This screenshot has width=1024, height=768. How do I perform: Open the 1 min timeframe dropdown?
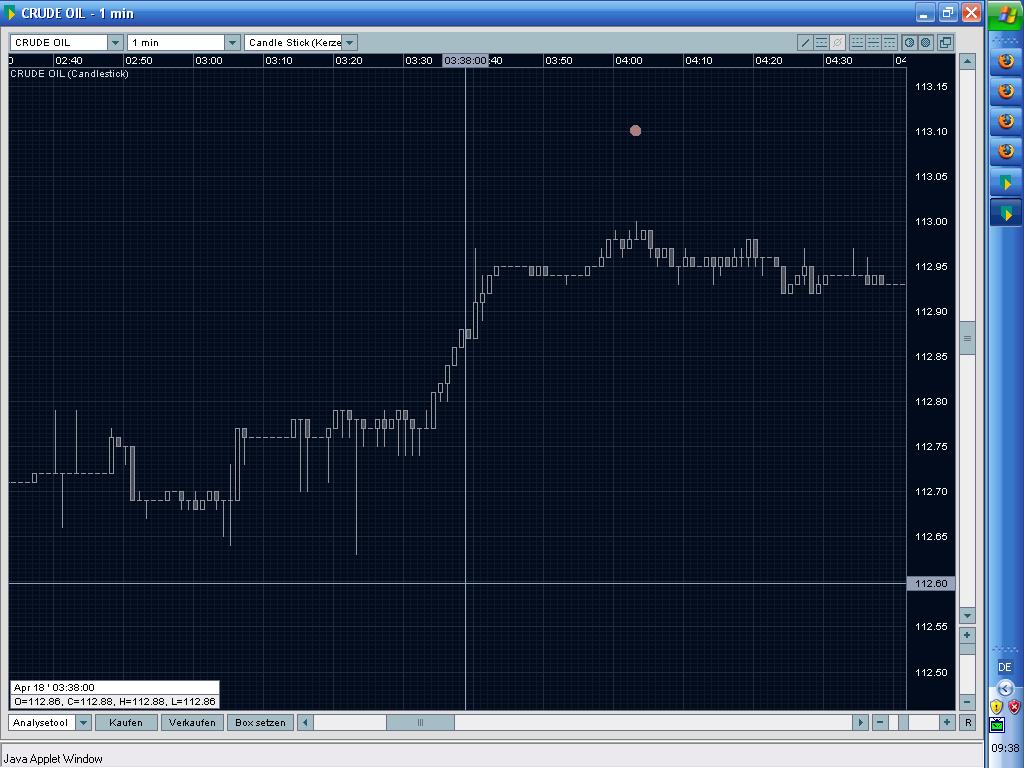(232, 43)
